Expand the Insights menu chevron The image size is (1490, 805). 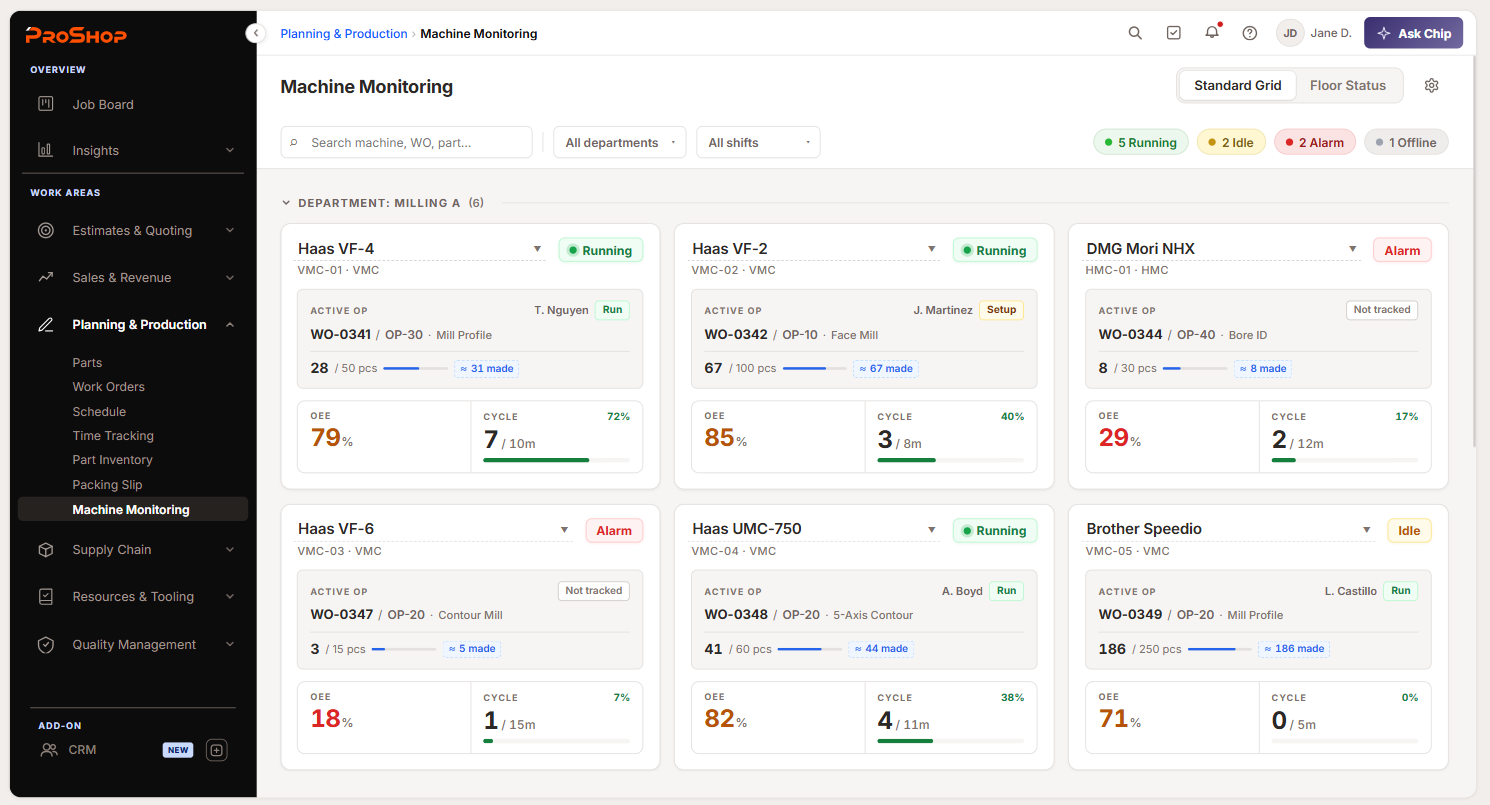(x=229, y=150)
